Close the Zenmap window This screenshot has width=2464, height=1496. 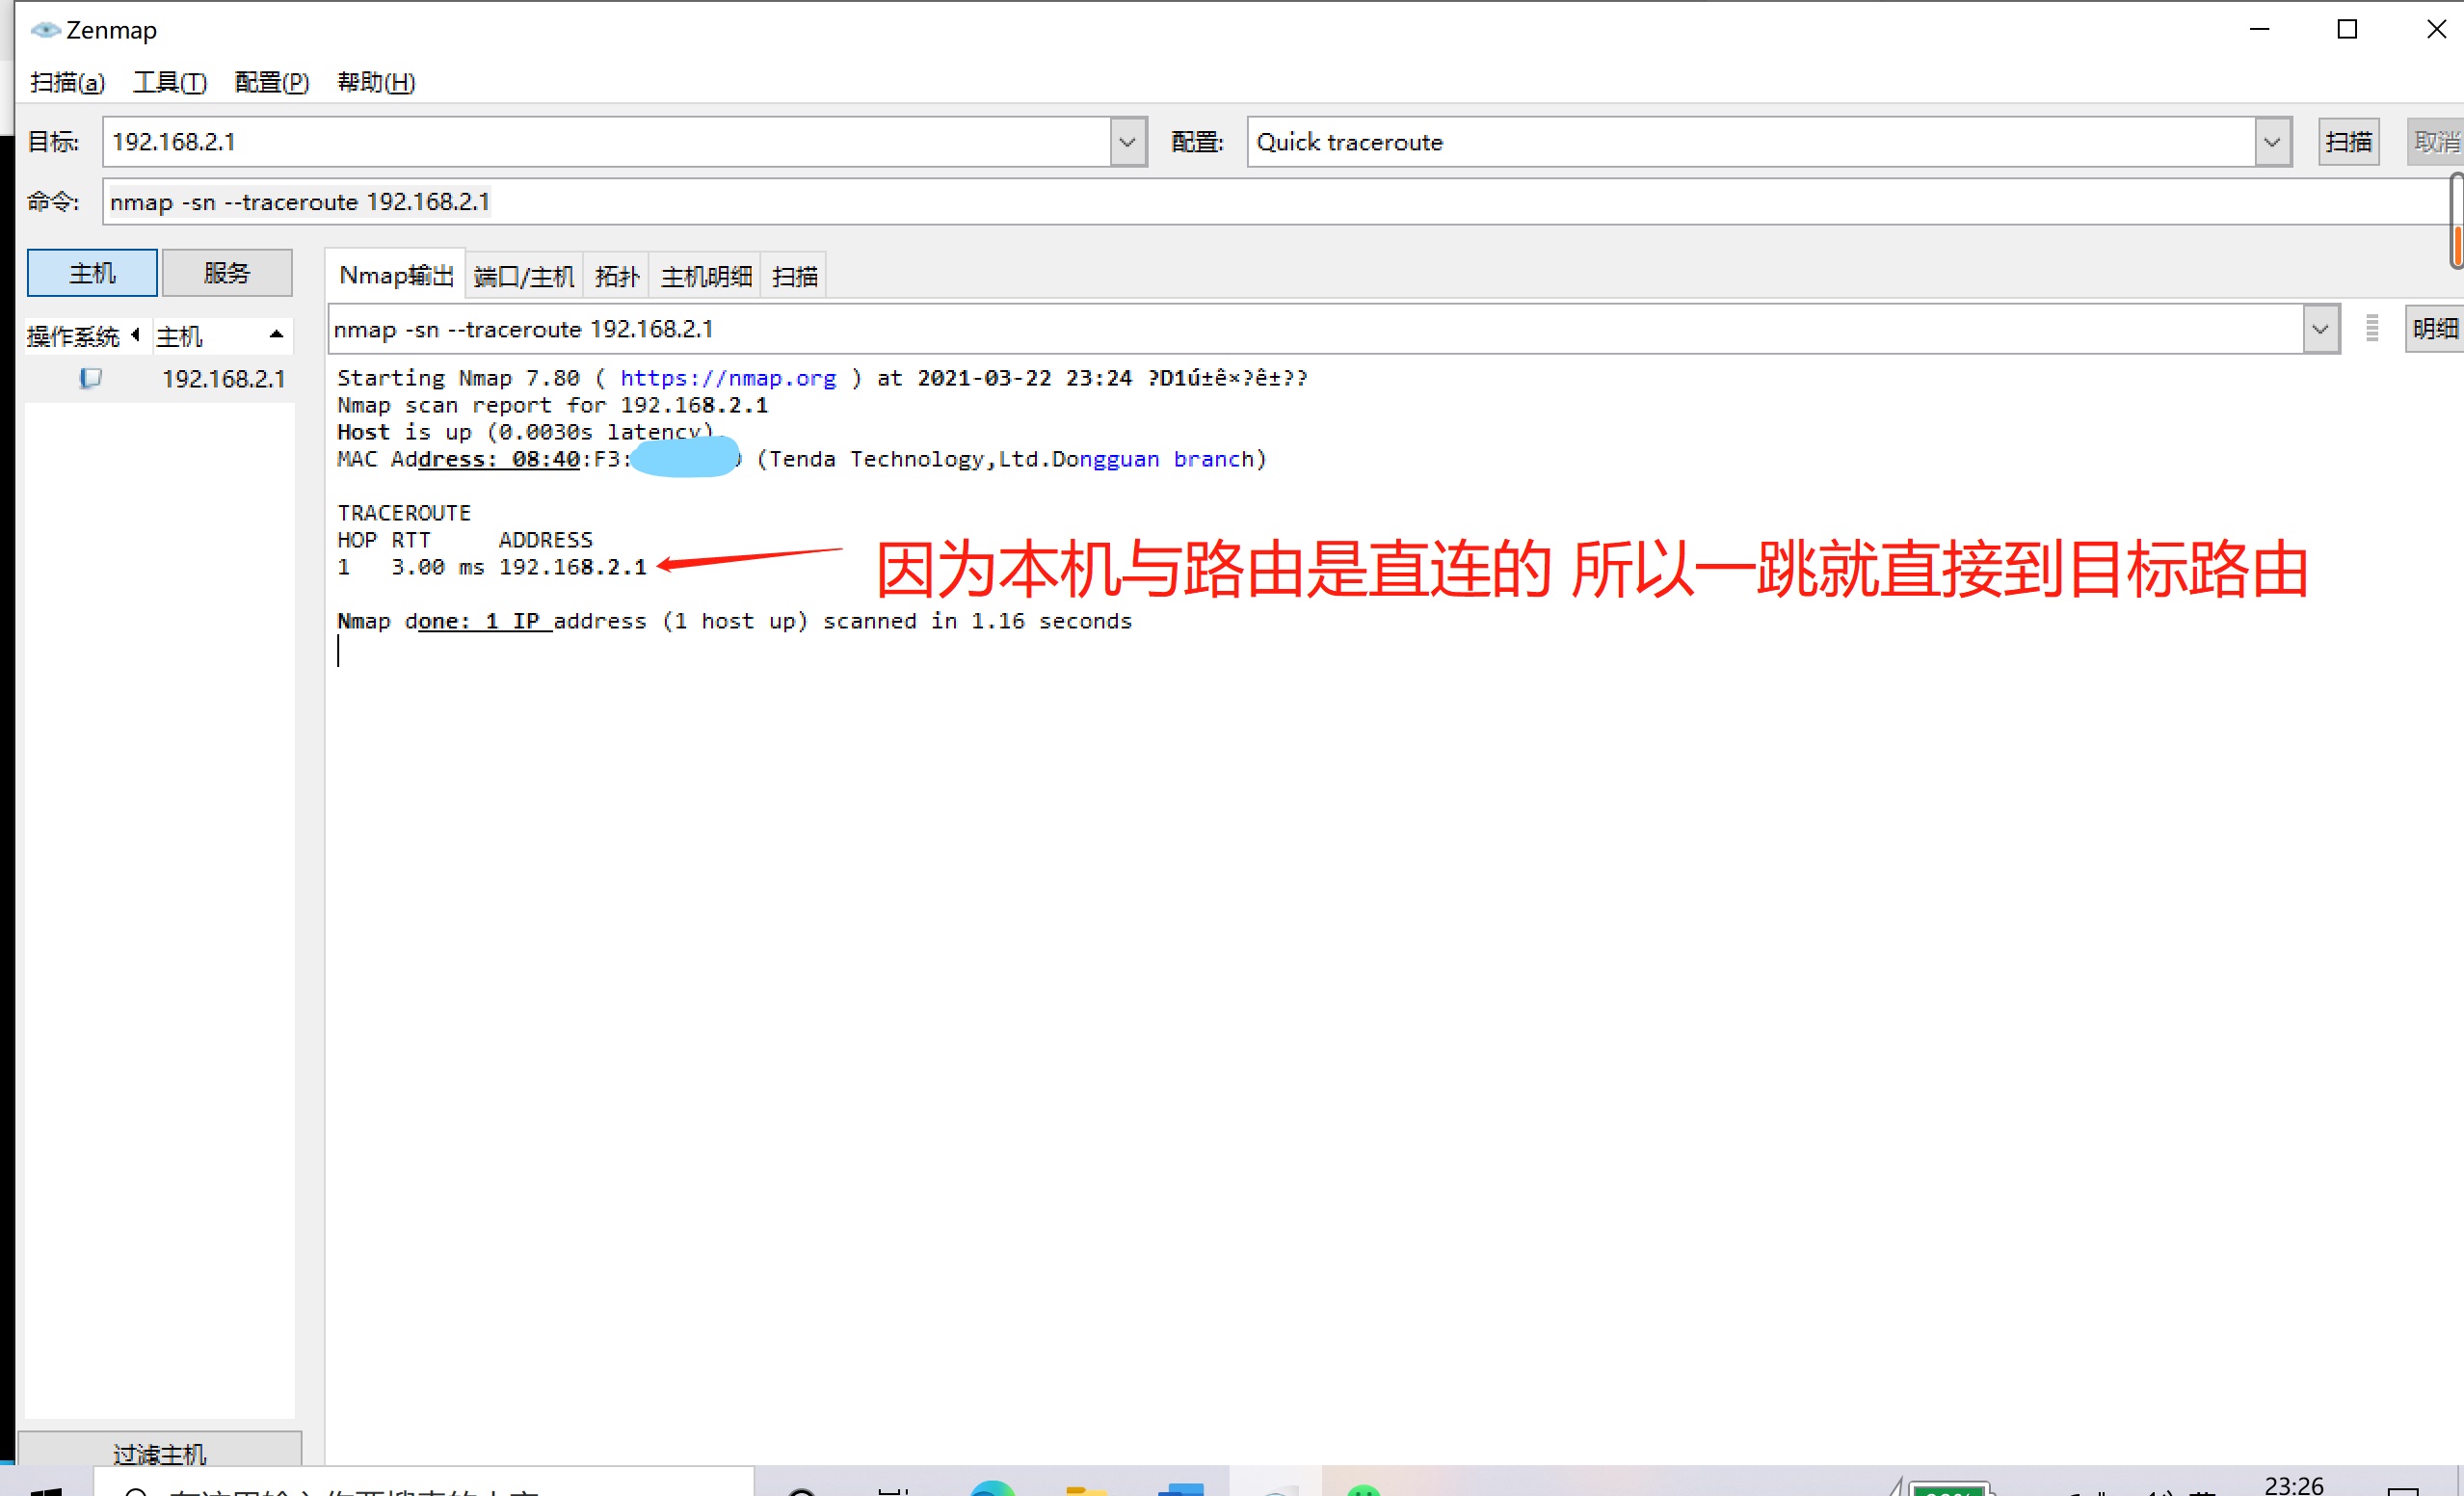(x=2436, y=30)
